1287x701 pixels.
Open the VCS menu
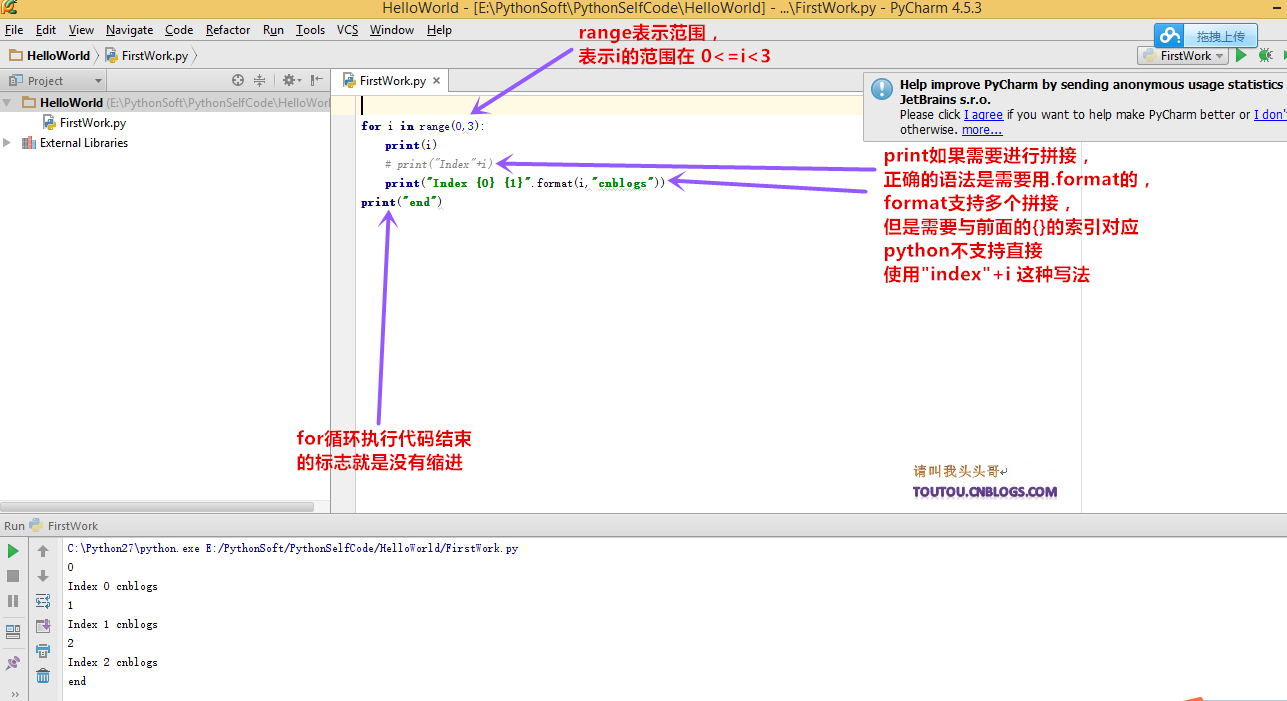tap(347, 30)
